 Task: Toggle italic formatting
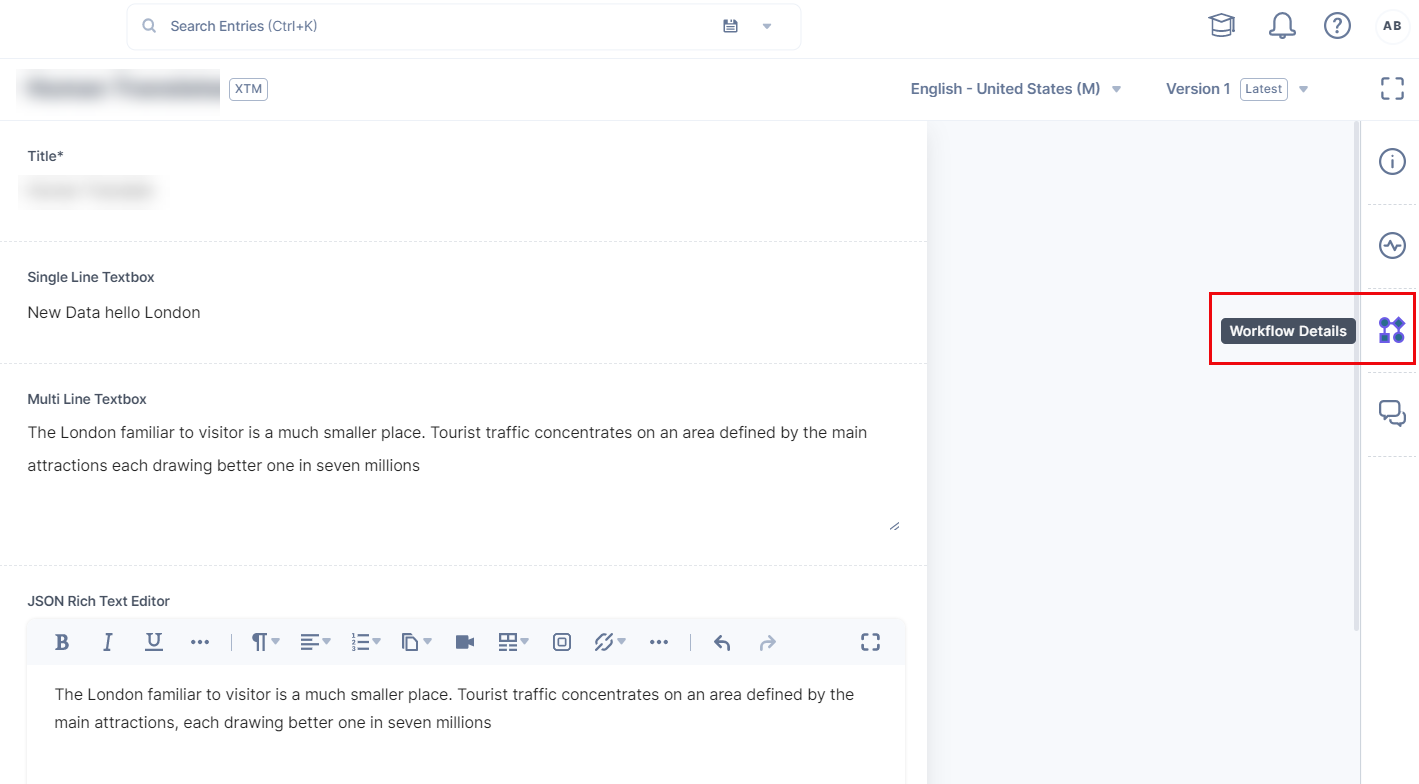tap(108, 642)
